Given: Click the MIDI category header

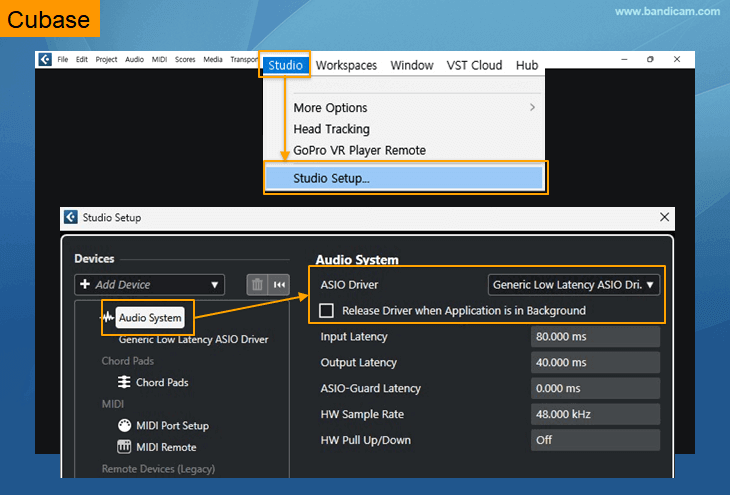Looking at the screenshot, I should point(113,404).
